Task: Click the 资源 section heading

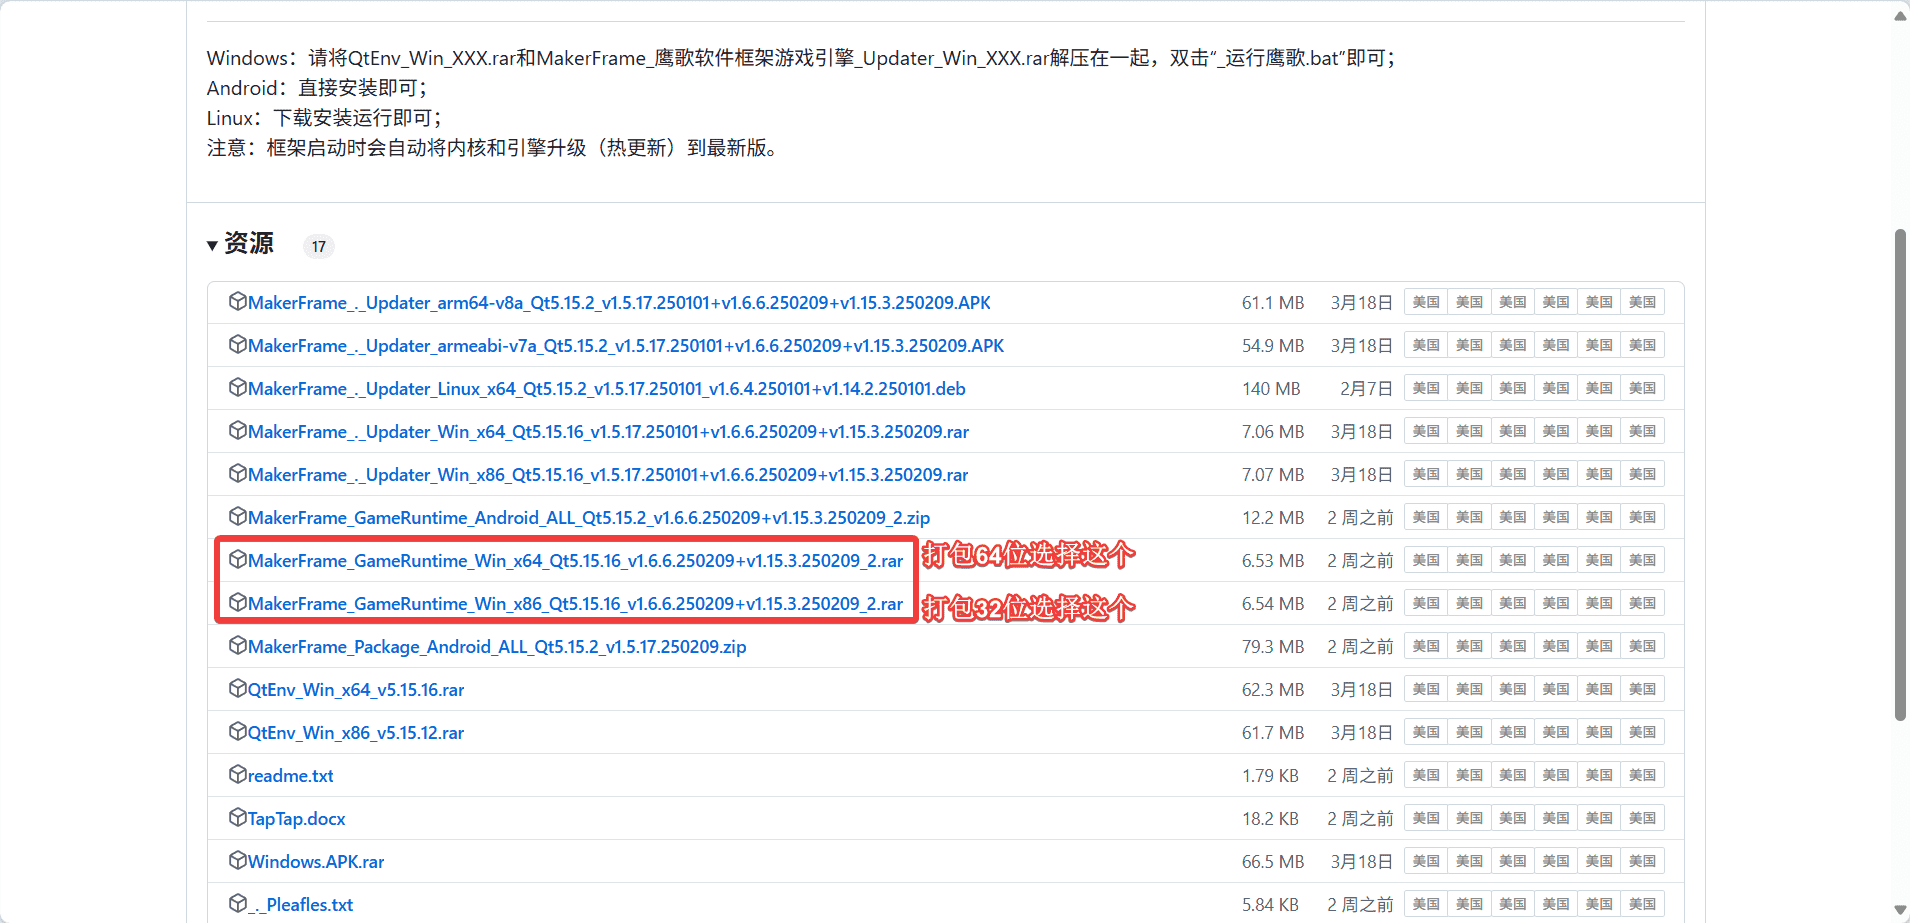Action: pos(249,244)
